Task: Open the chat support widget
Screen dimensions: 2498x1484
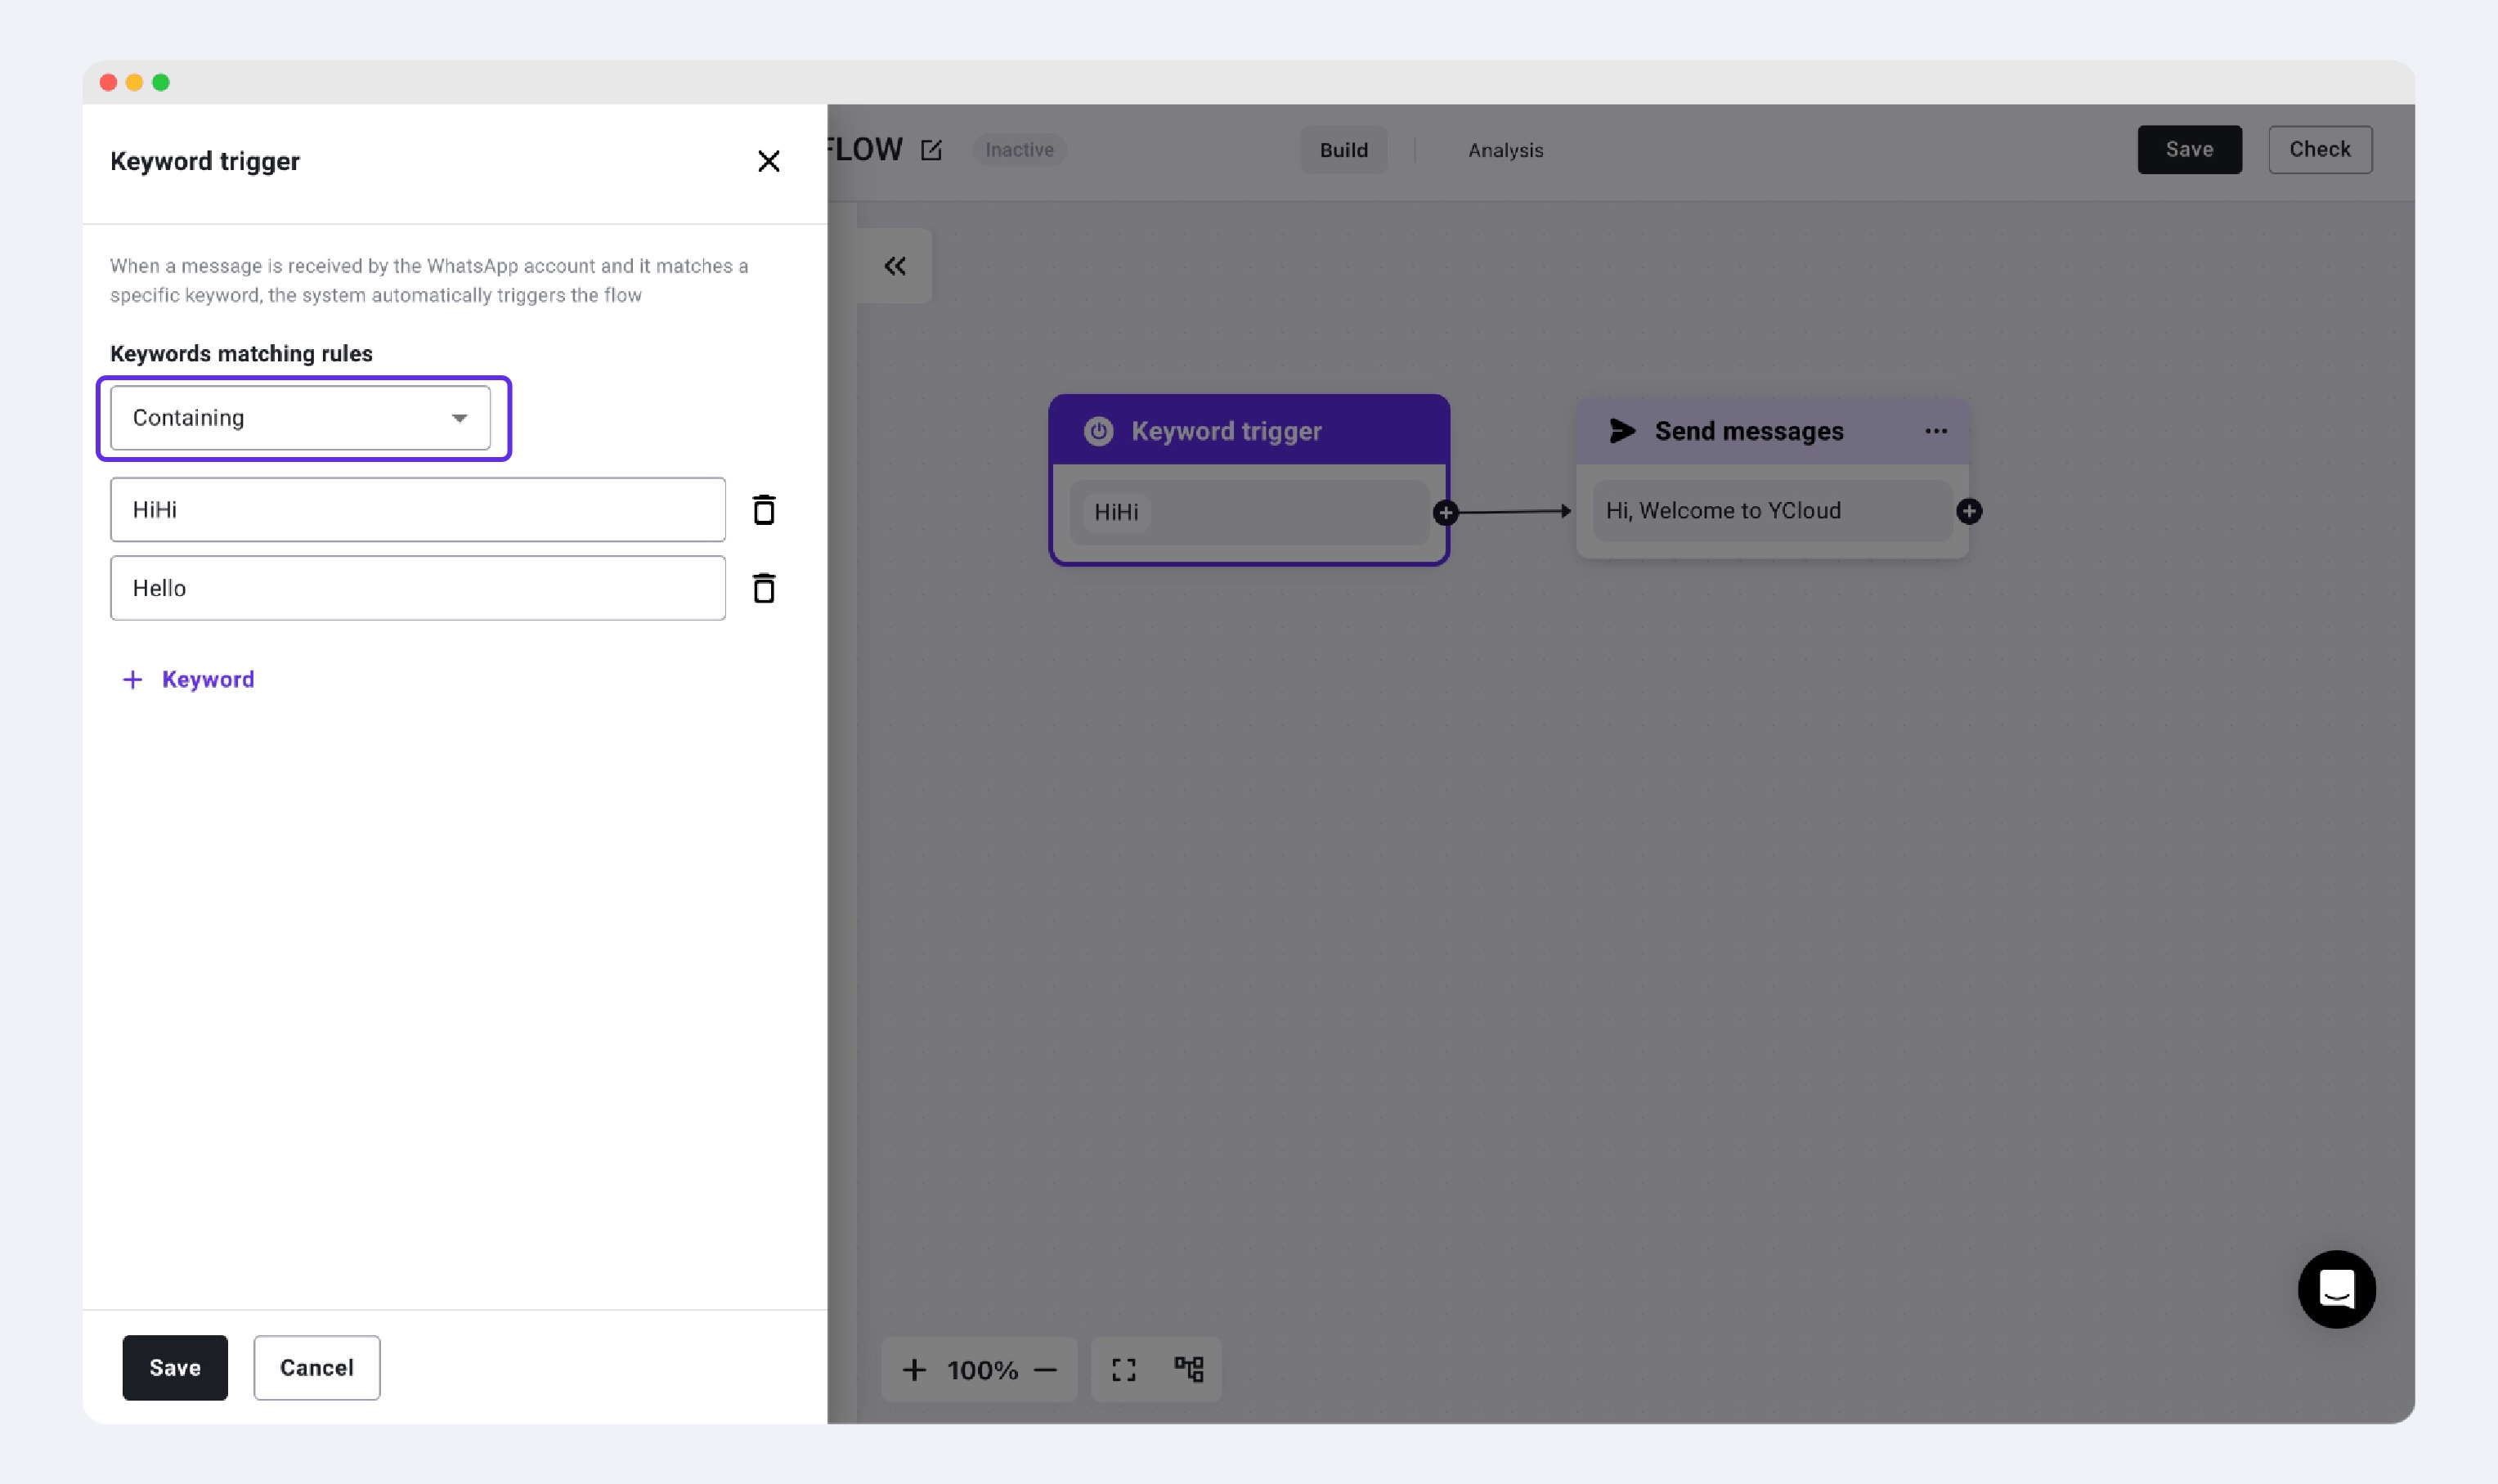Action: 2336,1289
